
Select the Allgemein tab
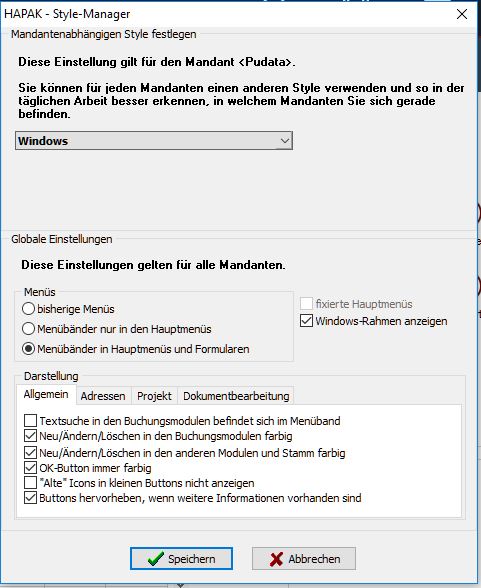click(46, 394)
